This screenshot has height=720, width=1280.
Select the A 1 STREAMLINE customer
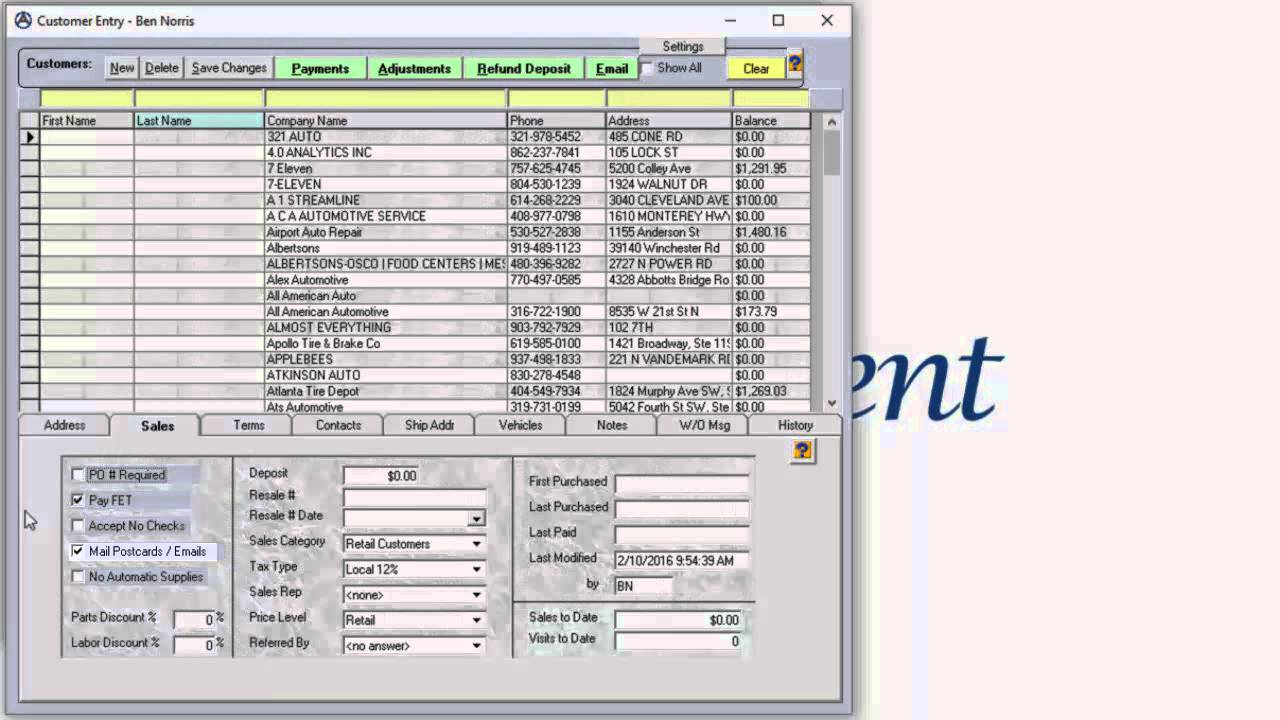pyautogui.click(x=415, y=200)
